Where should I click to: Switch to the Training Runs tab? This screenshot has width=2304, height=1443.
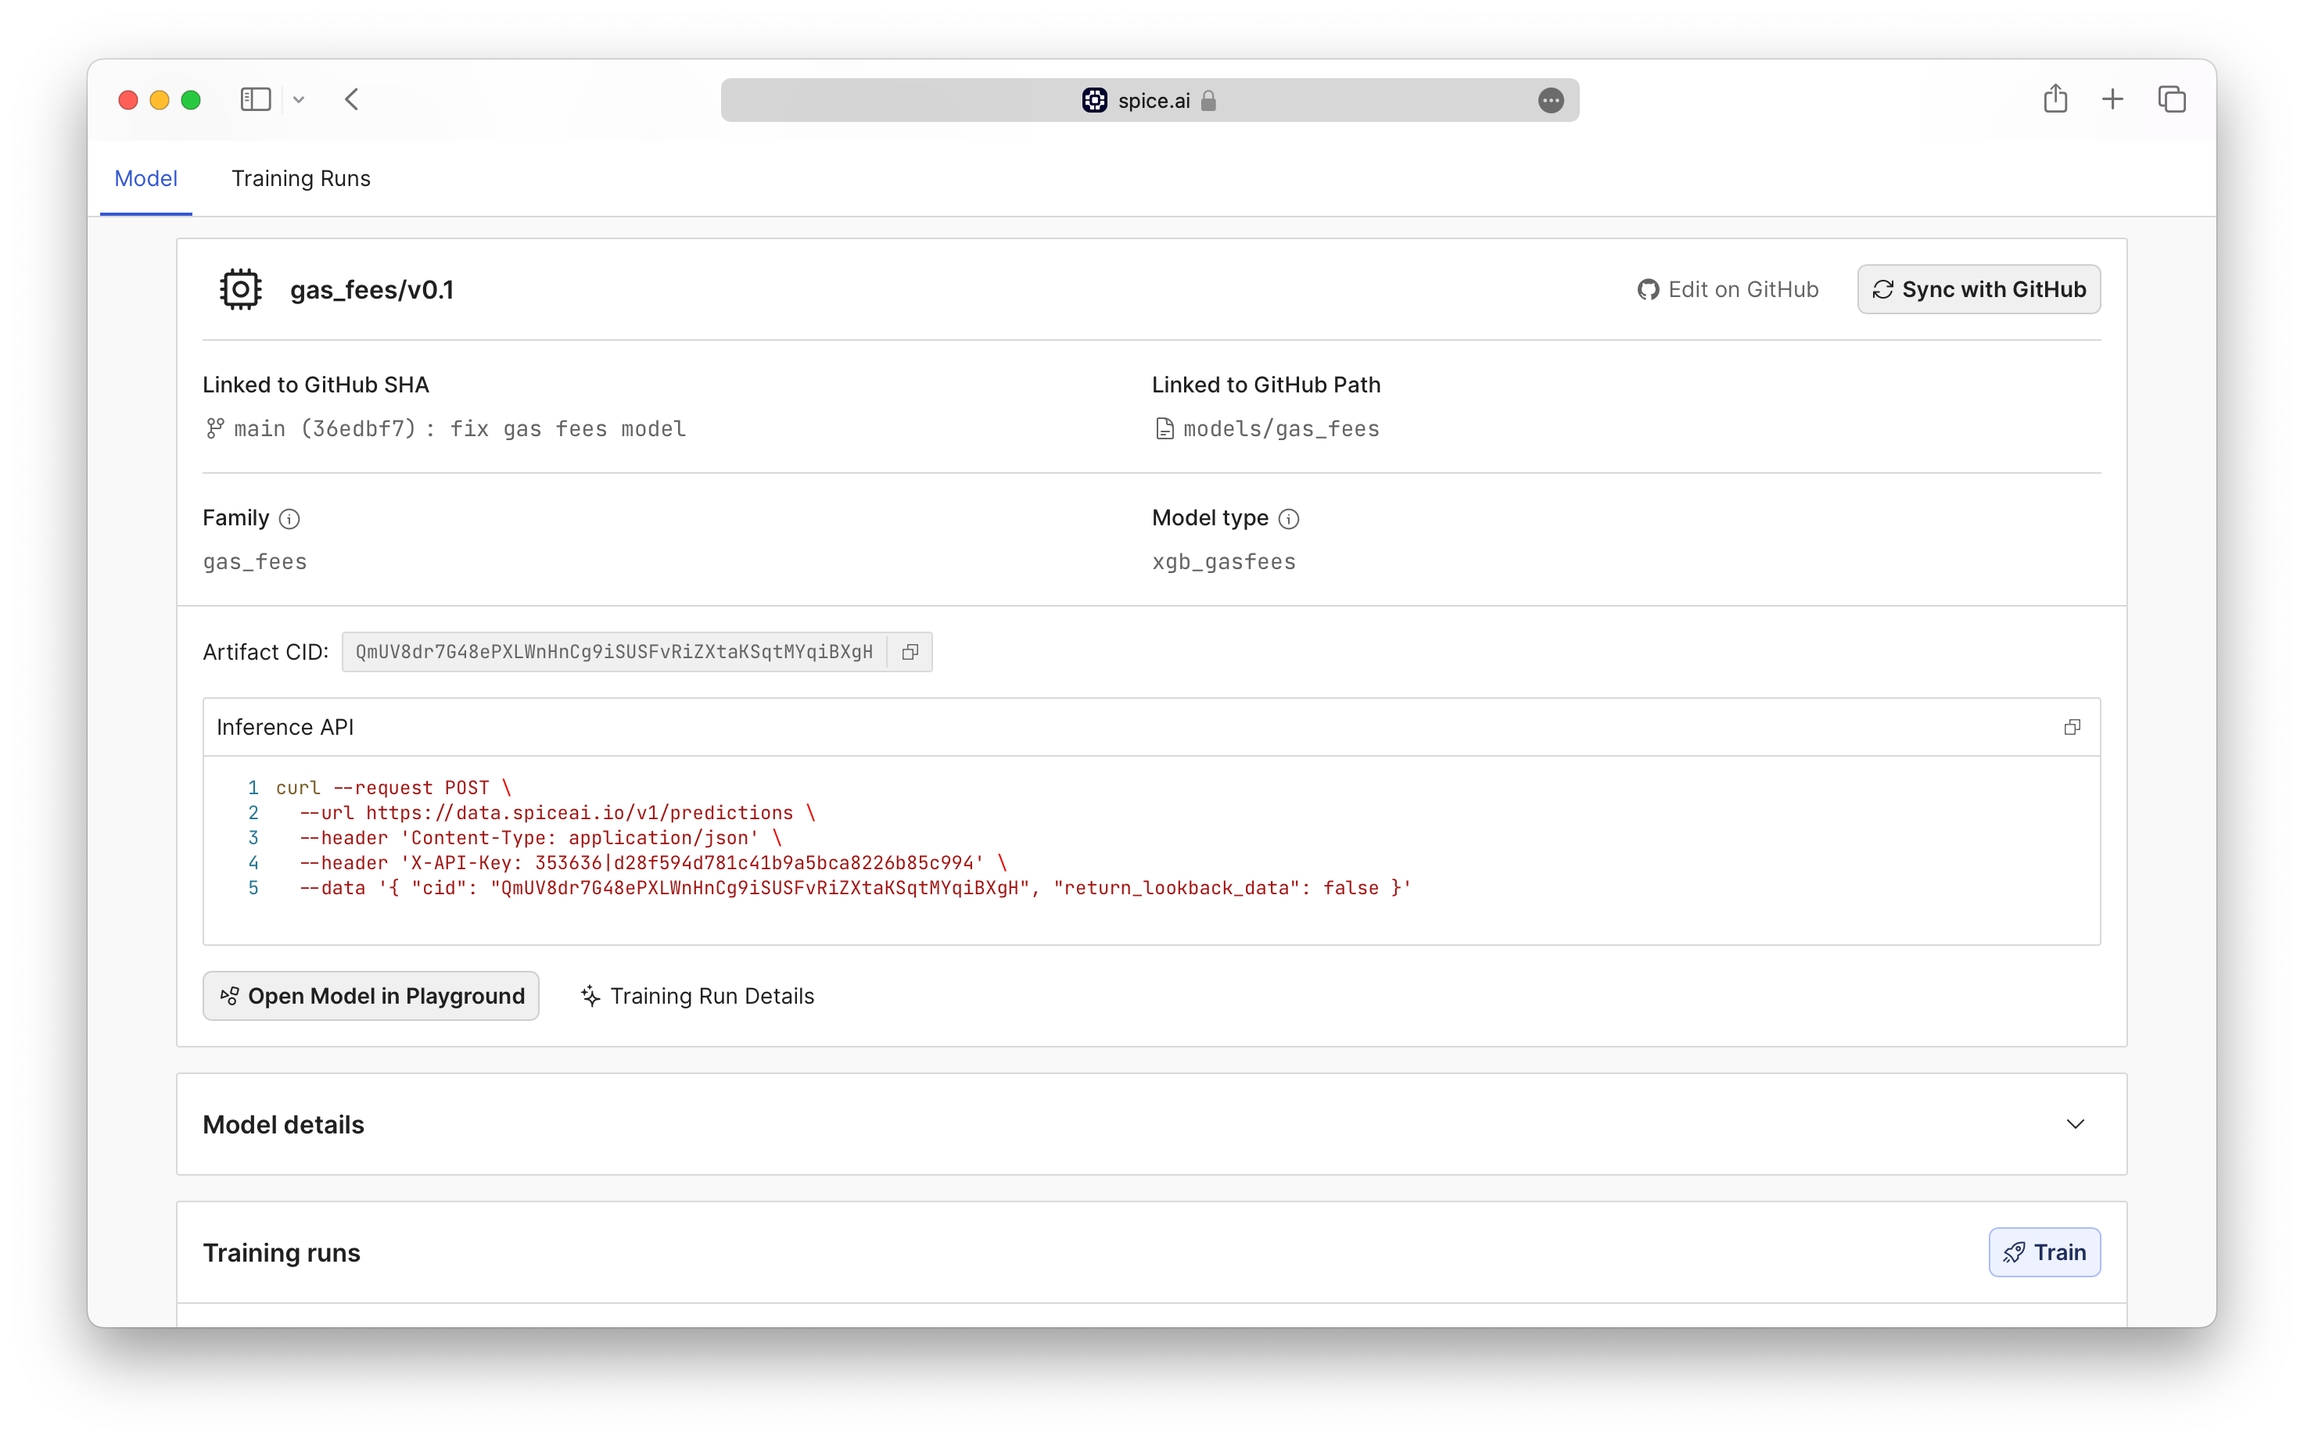[300, 178]
